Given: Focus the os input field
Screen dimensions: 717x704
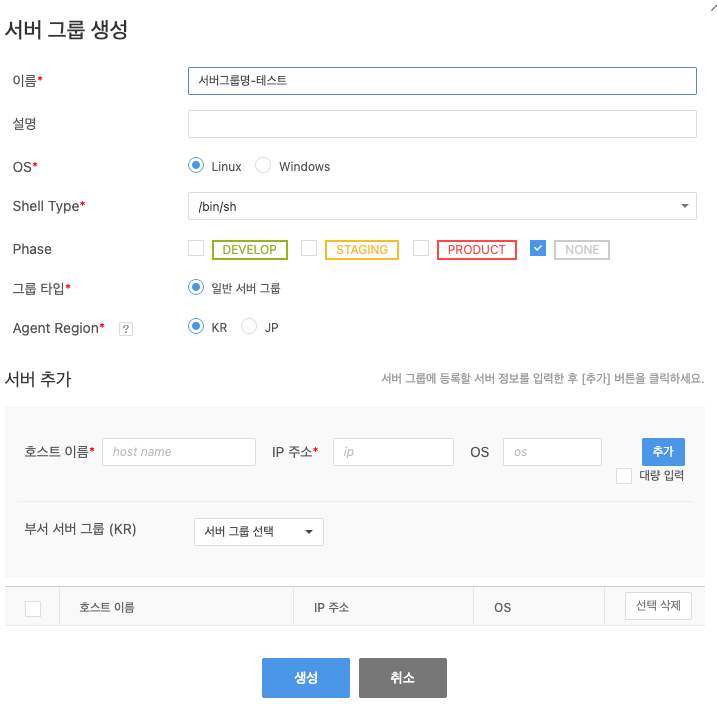Looking at the screenshot, I should coord(552,452).
